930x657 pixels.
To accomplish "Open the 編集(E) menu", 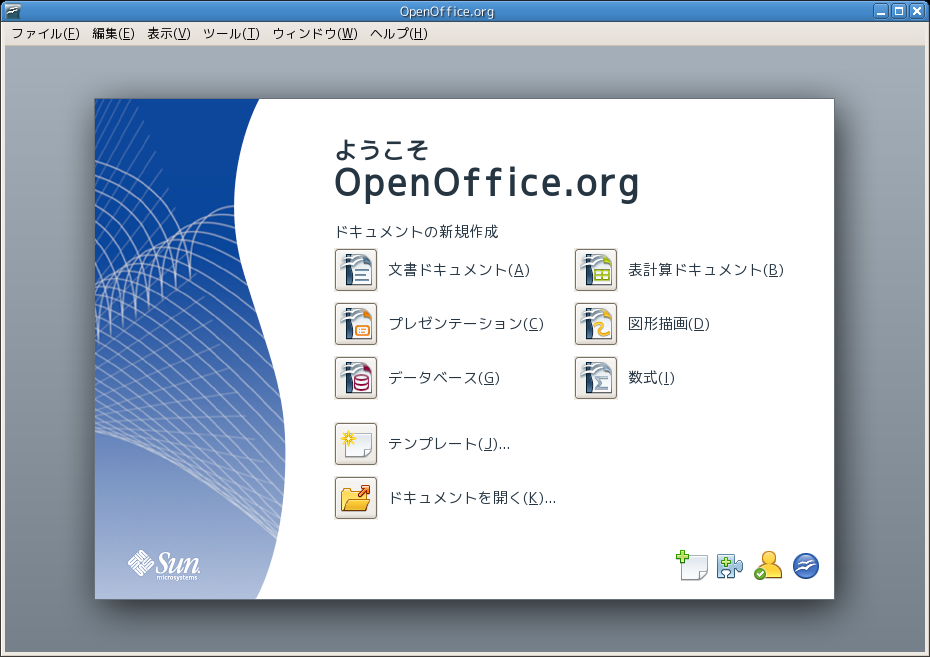I will click(x=113, y=34).
